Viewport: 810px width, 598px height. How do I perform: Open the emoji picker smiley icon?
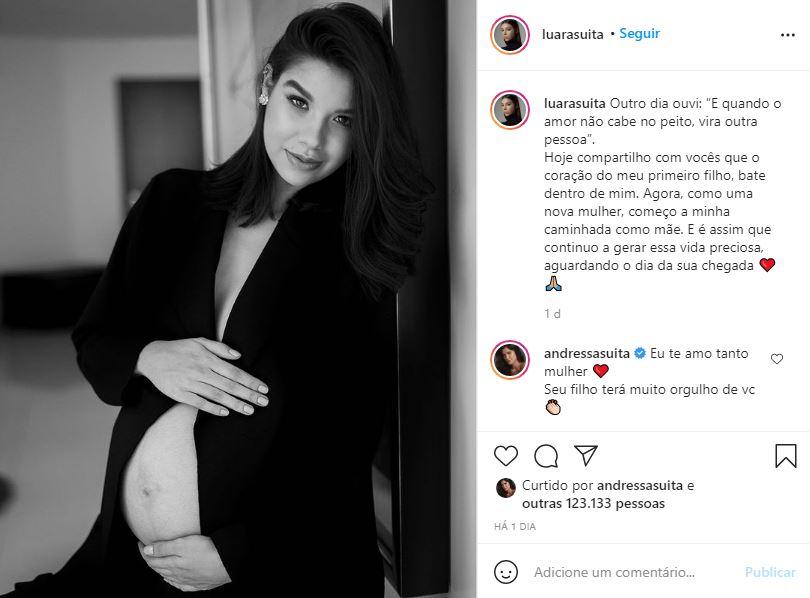click(506, 572)
